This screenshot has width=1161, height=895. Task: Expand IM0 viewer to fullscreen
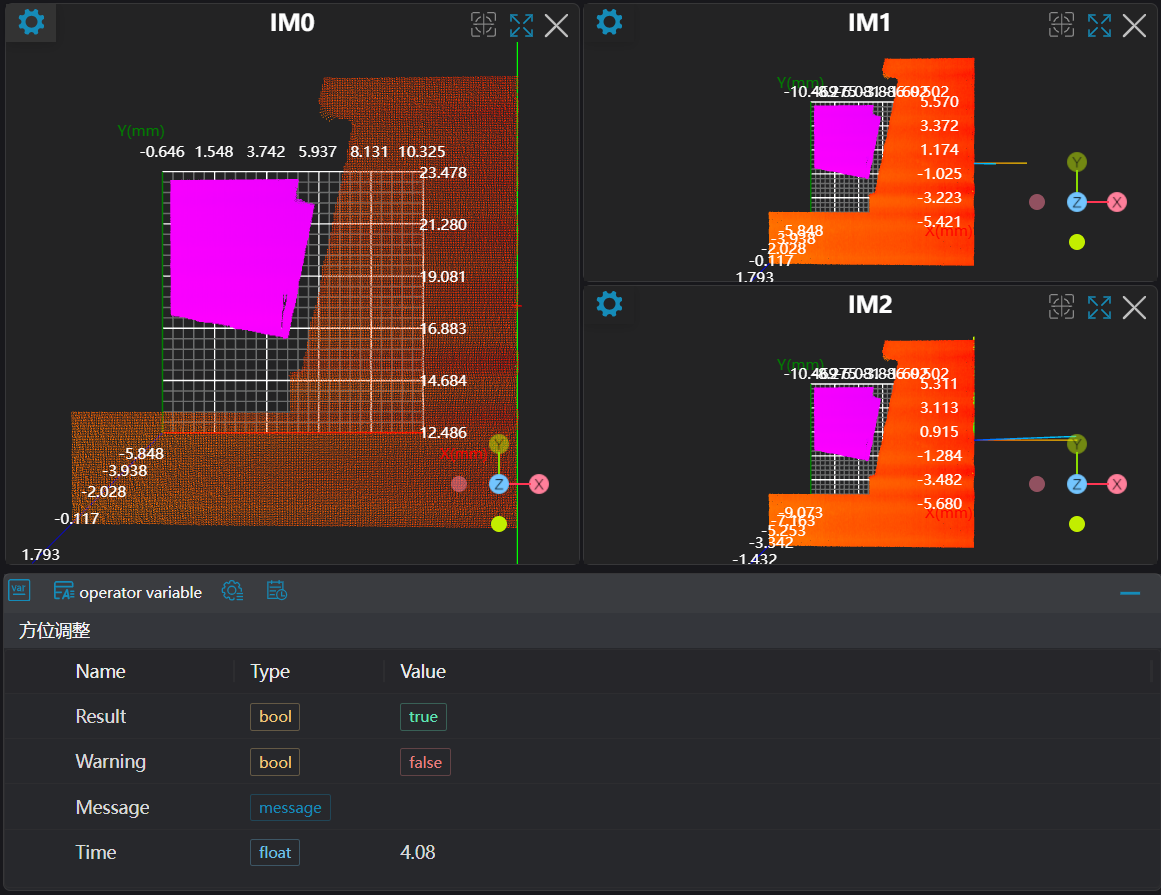[521, 25]
